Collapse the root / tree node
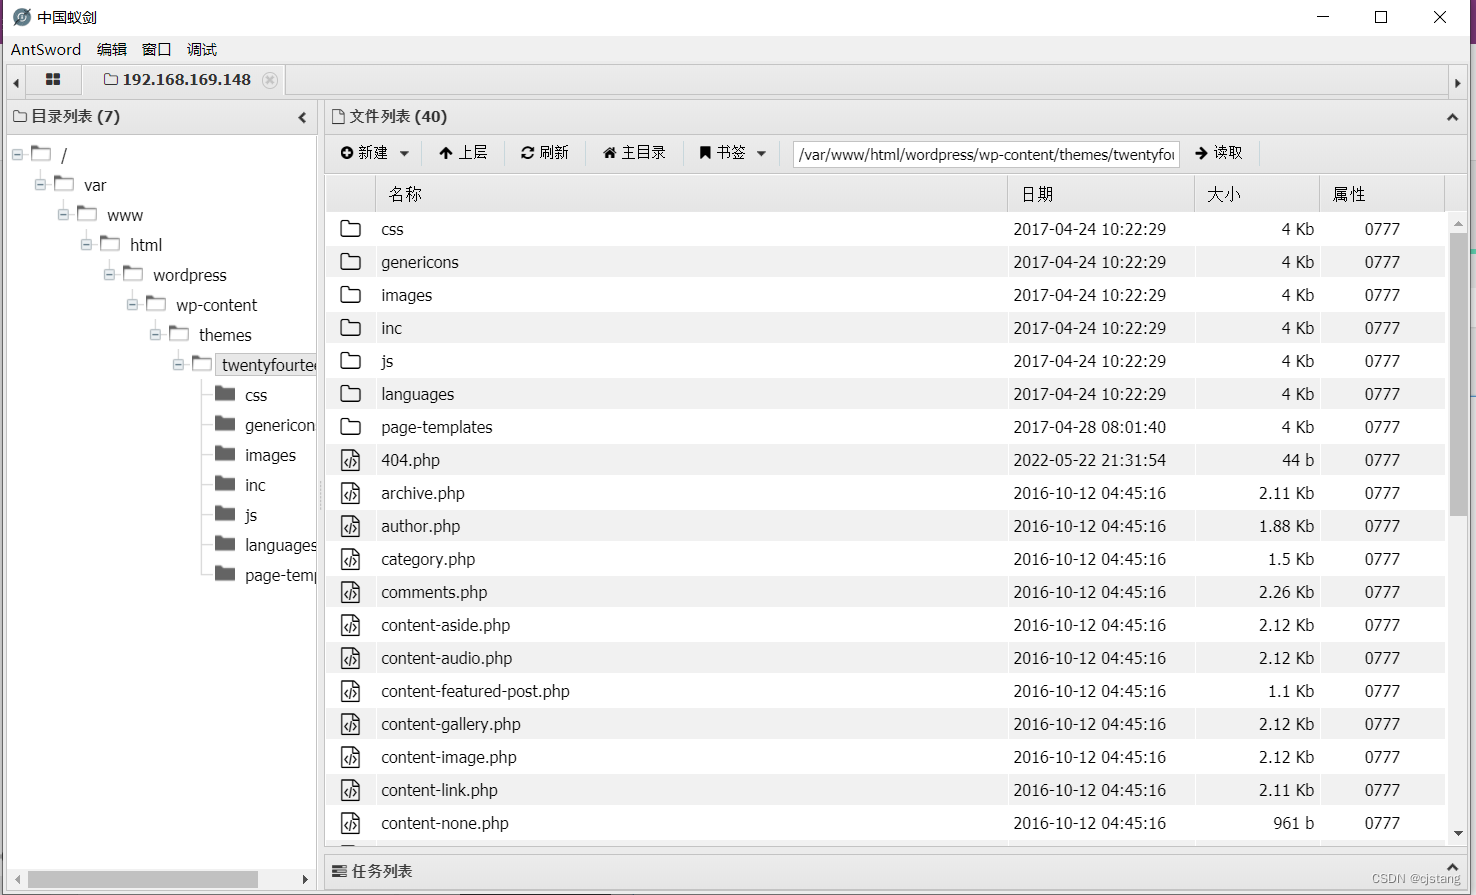The image size is (1476, 895). pyautogui.click(x=18, y=155)
